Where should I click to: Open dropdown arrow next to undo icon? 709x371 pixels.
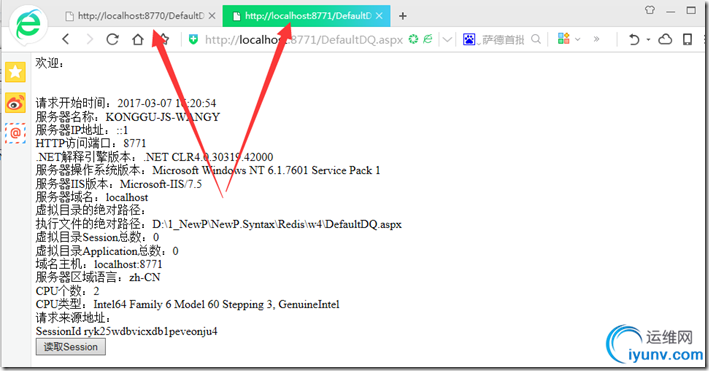coord(648,40)
